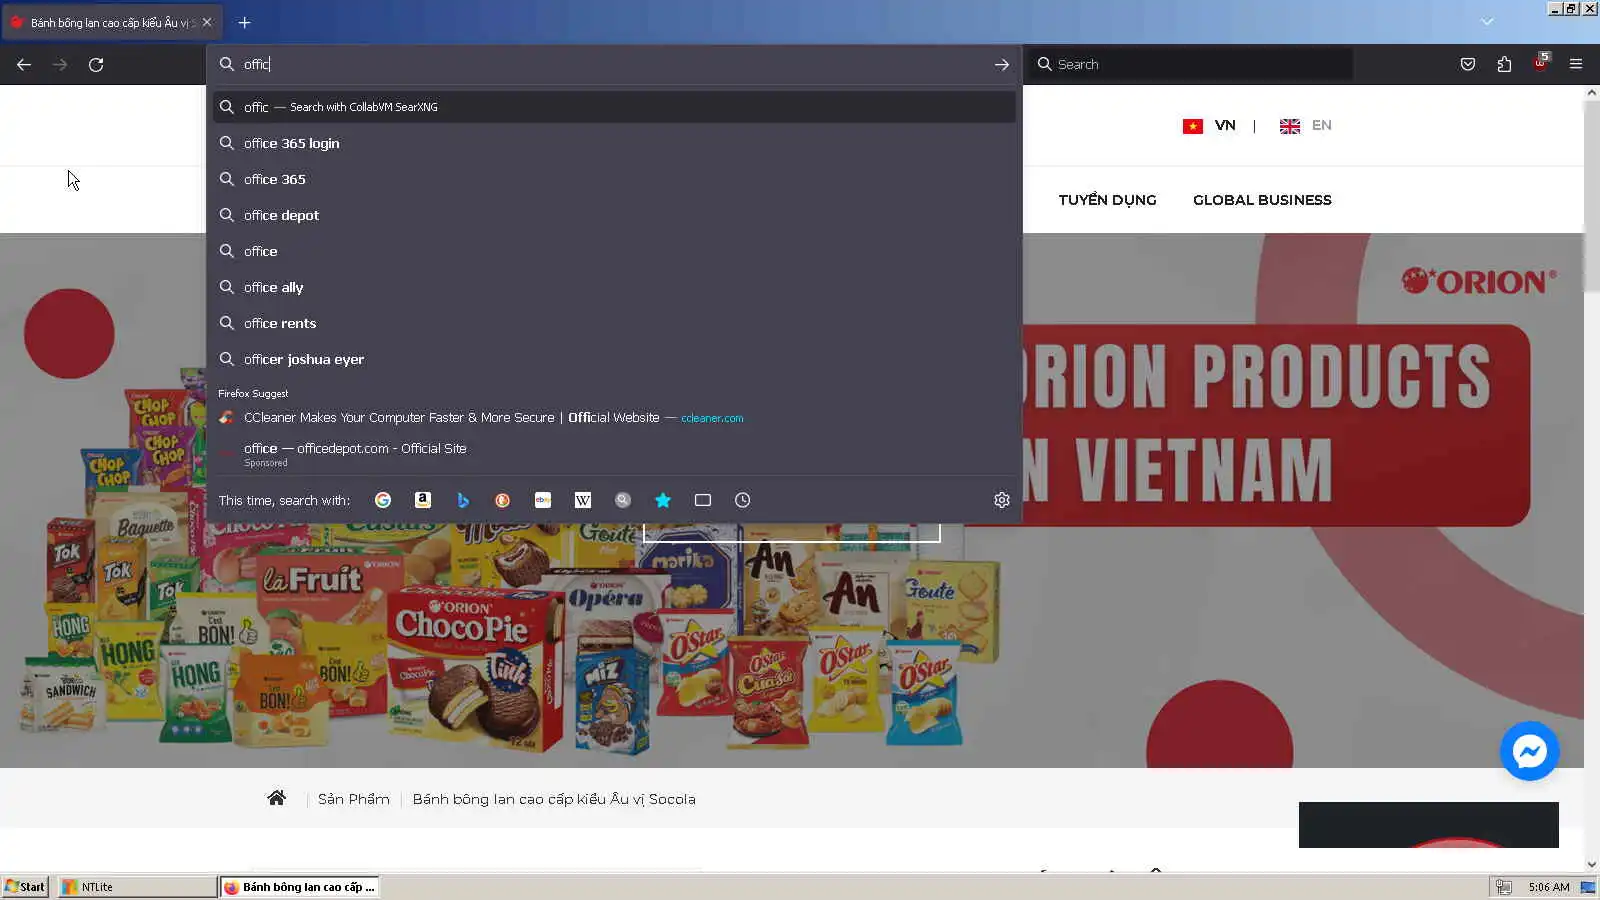Click the Orion logo on banner
This screenshot has height=900, width=1600.
[1479, 281]
